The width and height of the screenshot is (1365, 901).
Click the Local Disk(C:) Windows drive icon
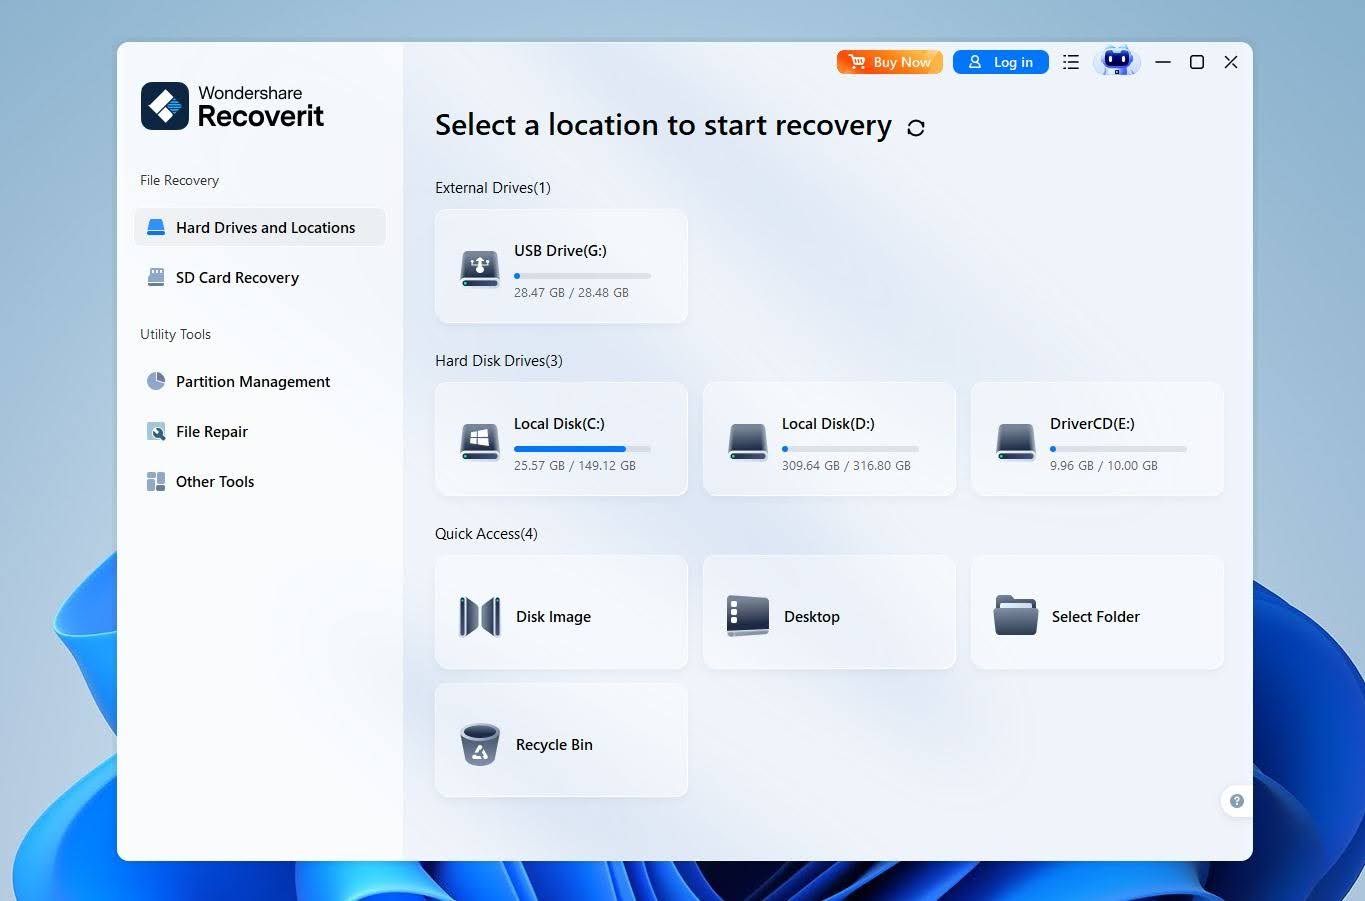click(480, 442)
